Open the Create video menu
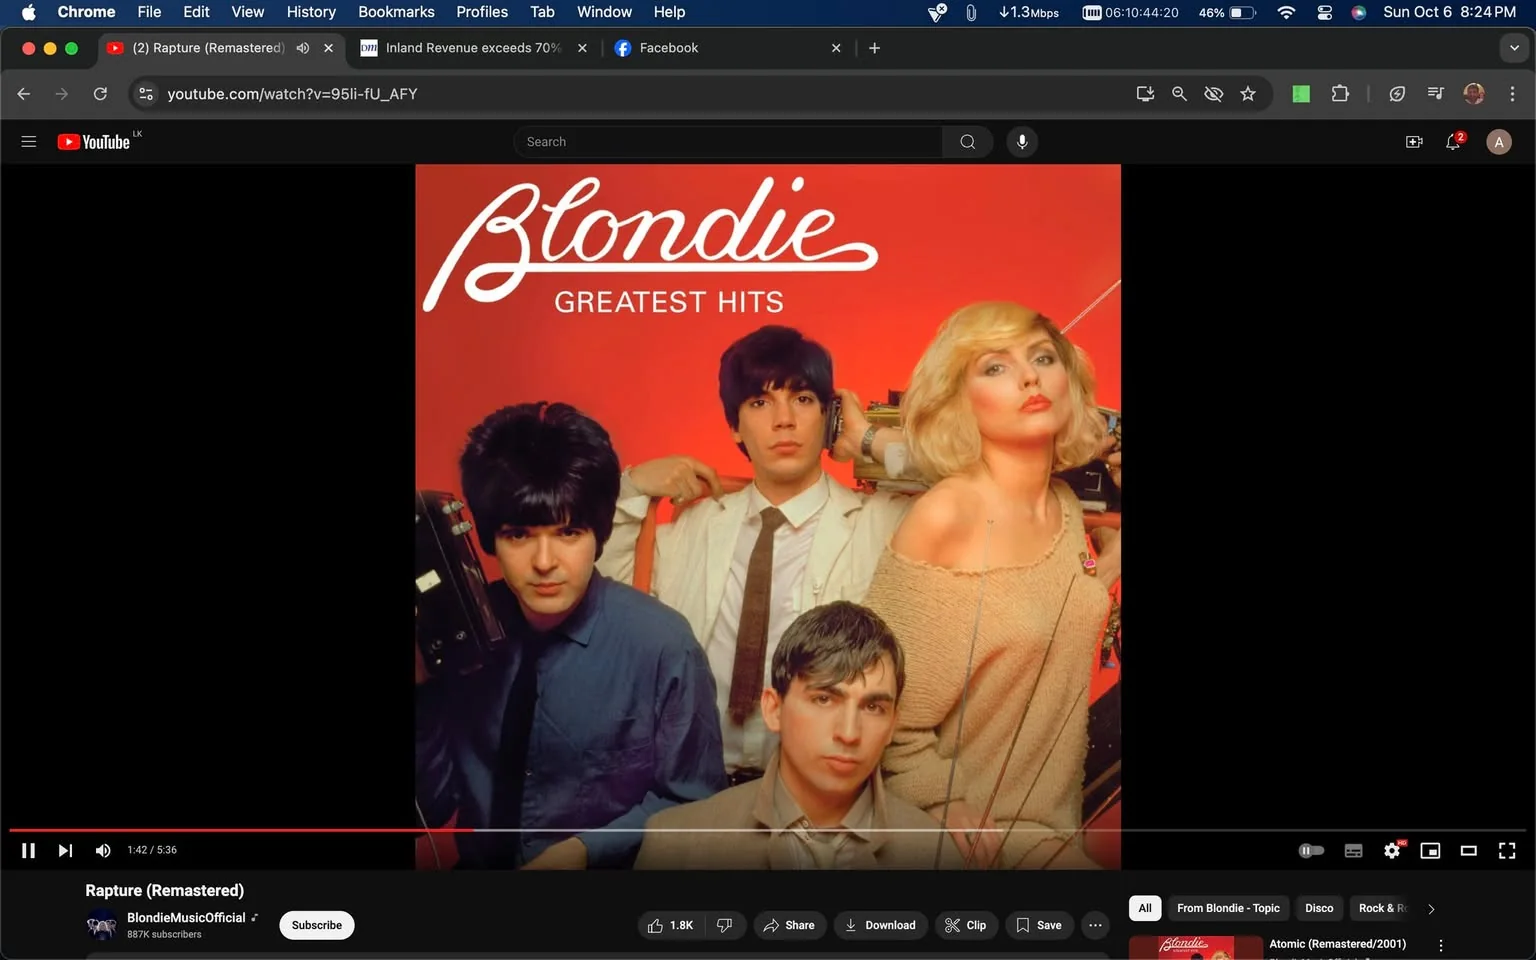This screenshot has height=960, width=1536. (1414, 142)
